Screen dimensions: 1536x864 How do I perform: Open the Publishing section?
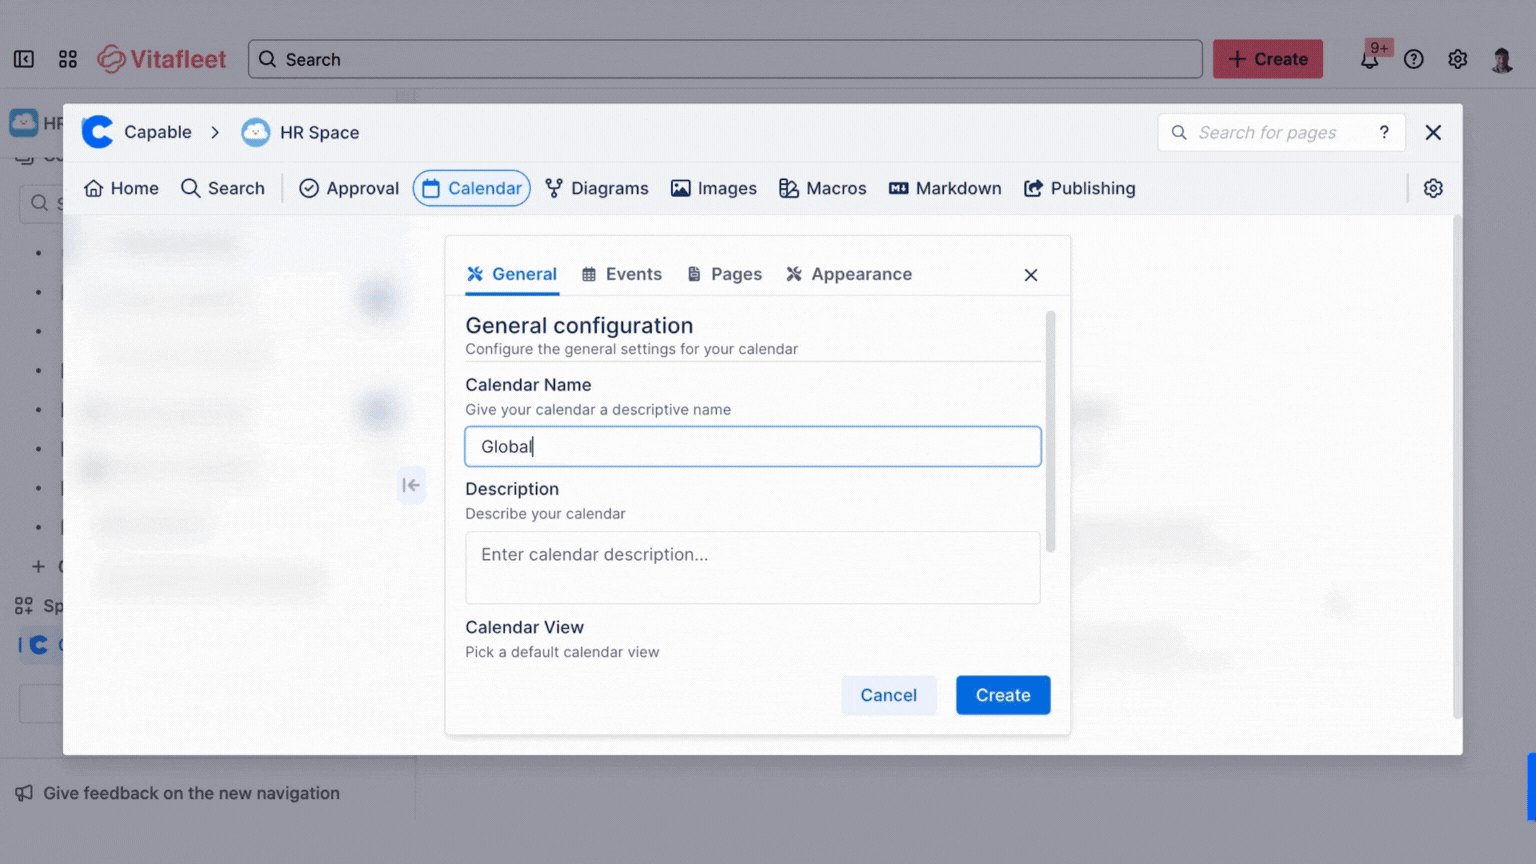[x=1079, y=188]
